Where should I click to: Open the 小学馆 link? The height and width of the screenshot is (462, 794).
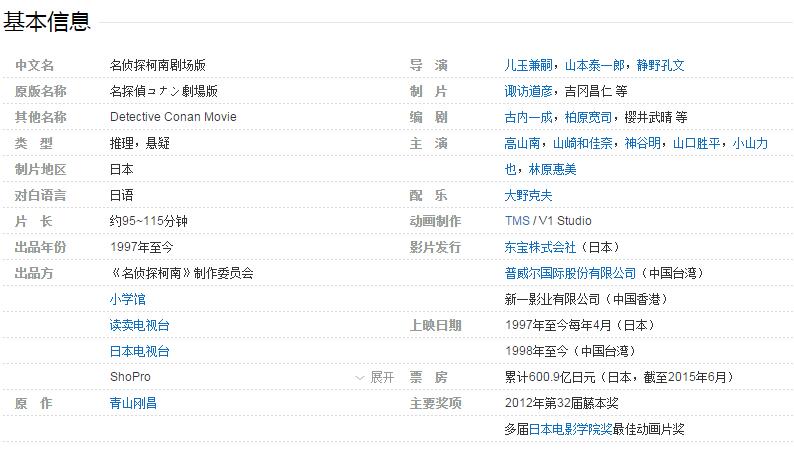coord(128,299)
